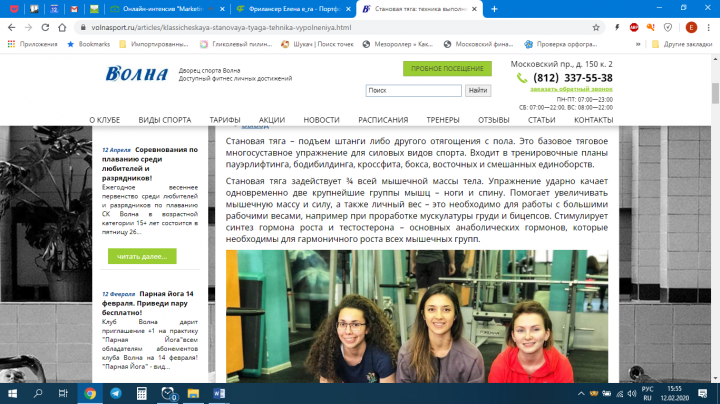This screenshot has height=404, width=720.
Task: Open the Проверка орфографии bookmark
Action: (x=561, y=44)
